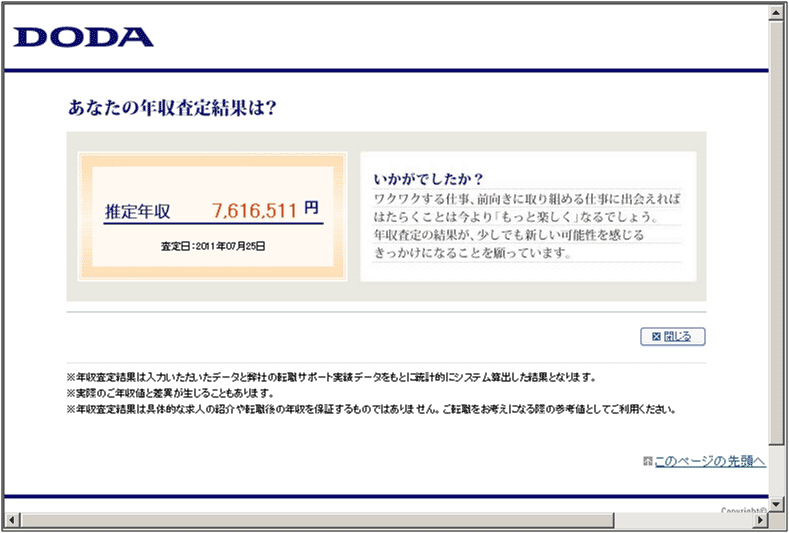Screen dimensions: 789x533
Task: Click the 推定年収 label
Action: [137, 212]
